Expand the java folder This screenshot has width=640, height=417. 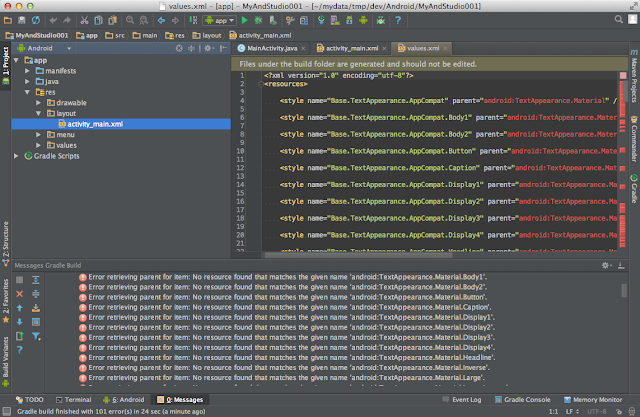[27, 82]
